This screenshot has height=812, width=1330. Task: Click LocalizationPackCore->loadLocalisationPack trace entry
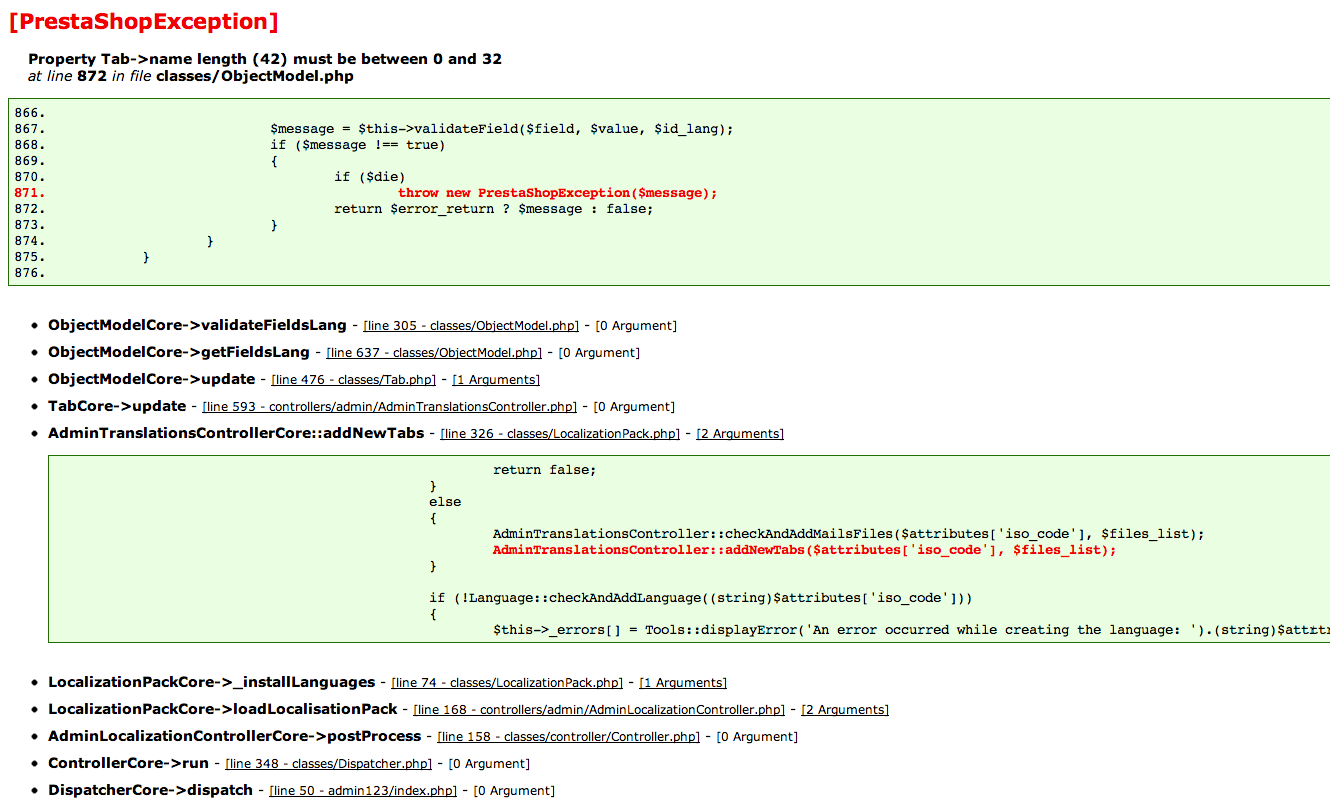pyautogui.click(x=223, y=709)
